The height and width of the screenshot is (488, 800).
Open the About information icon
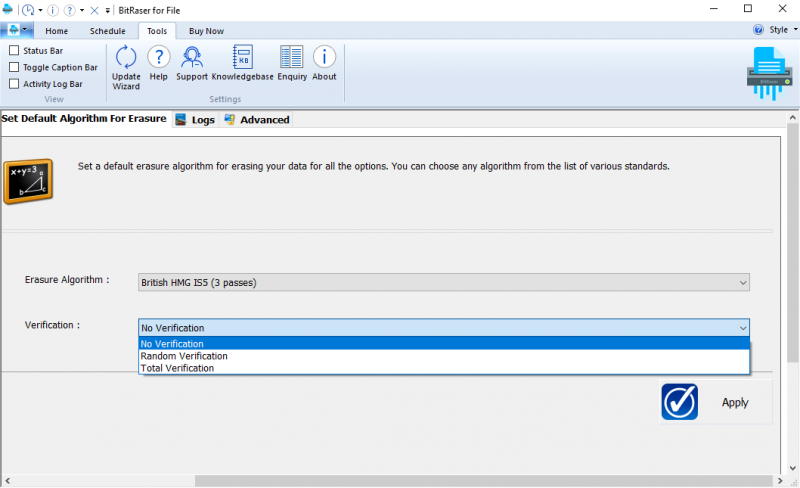[x=324, y=56]
